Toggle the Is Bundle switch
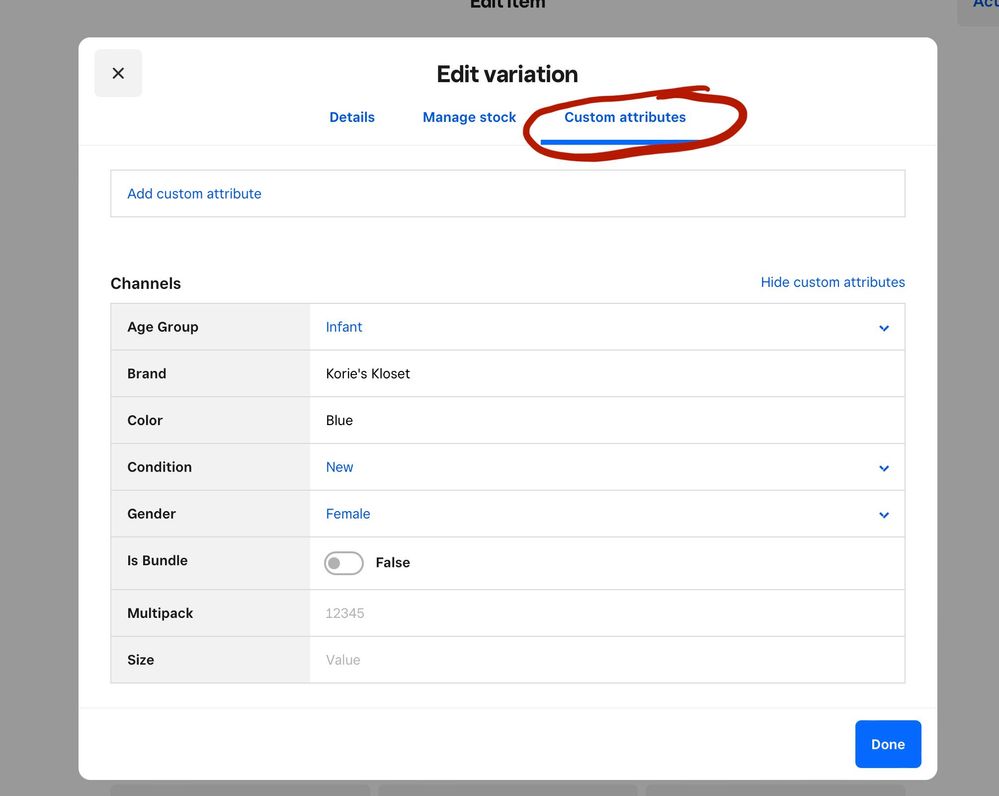Viewport: 999px width, 796px height. pyautogui.click(x=343, y=563)
